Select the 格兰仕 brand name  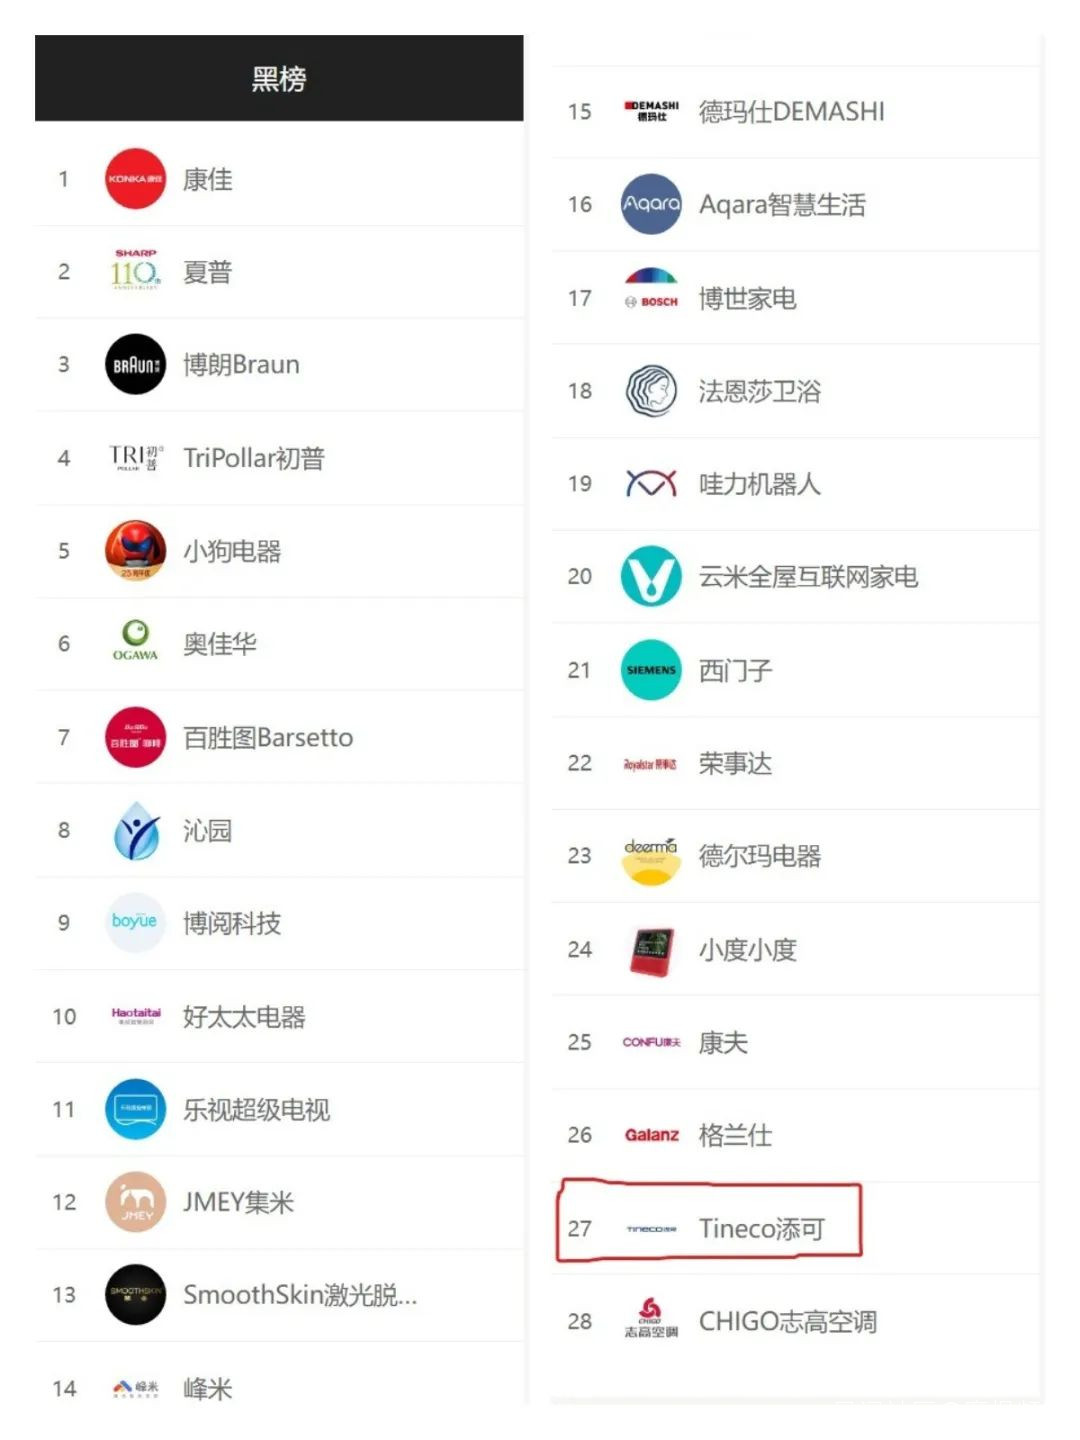coord(735,1135)
